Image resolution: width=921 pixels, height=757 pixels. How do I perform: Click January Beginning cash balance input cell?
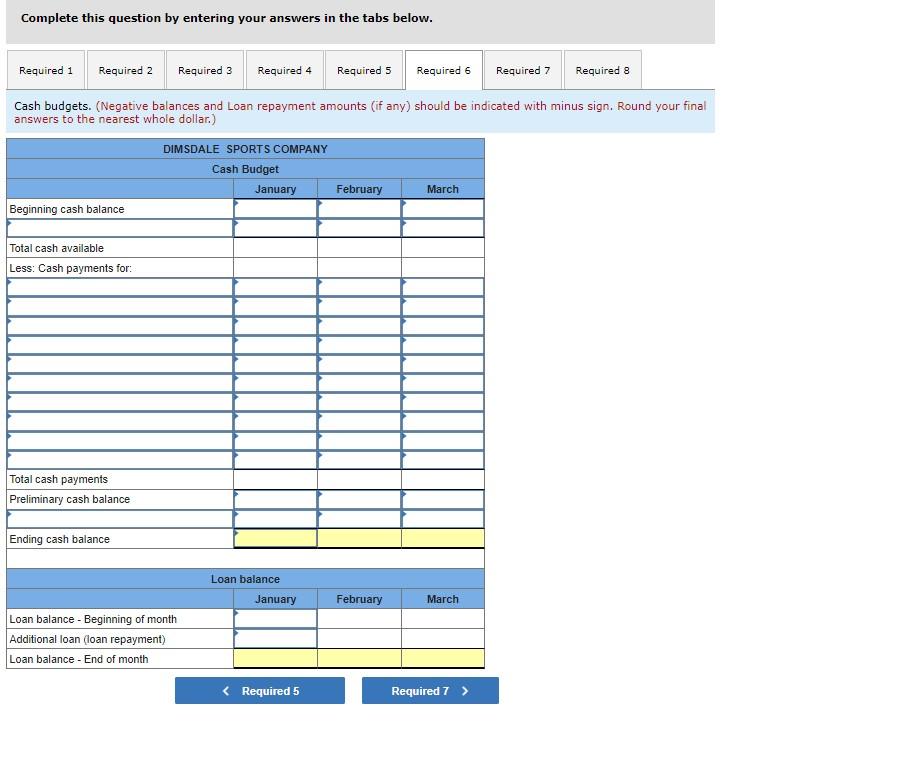[x=275, y=208]
